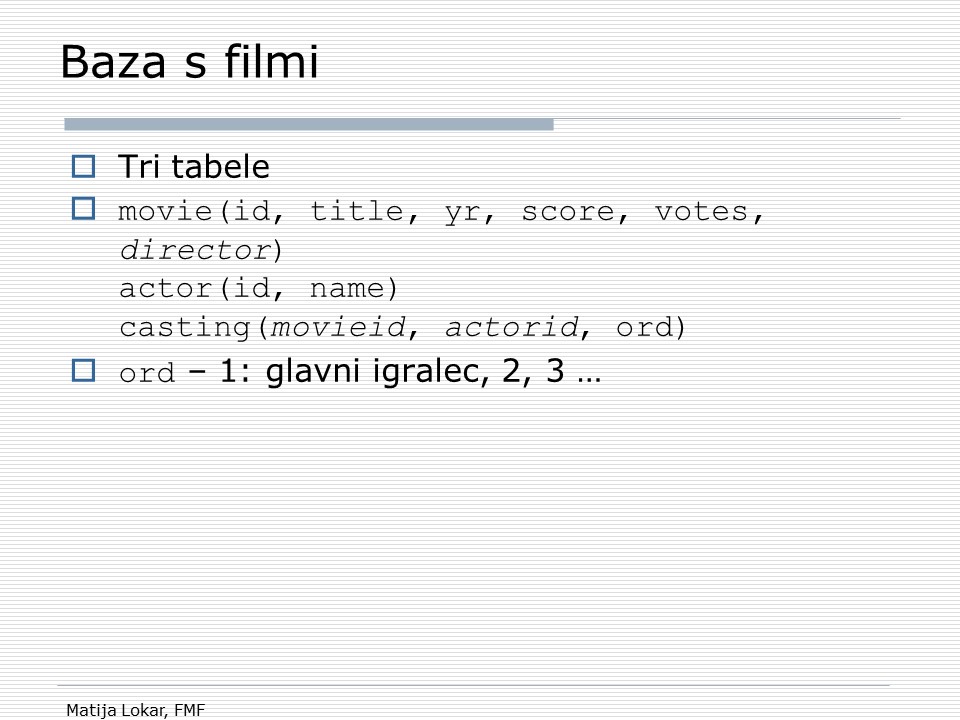Click the square bullet beside the ord line
The width and height of the screenshot is (960, 720).
click(83, 371)
